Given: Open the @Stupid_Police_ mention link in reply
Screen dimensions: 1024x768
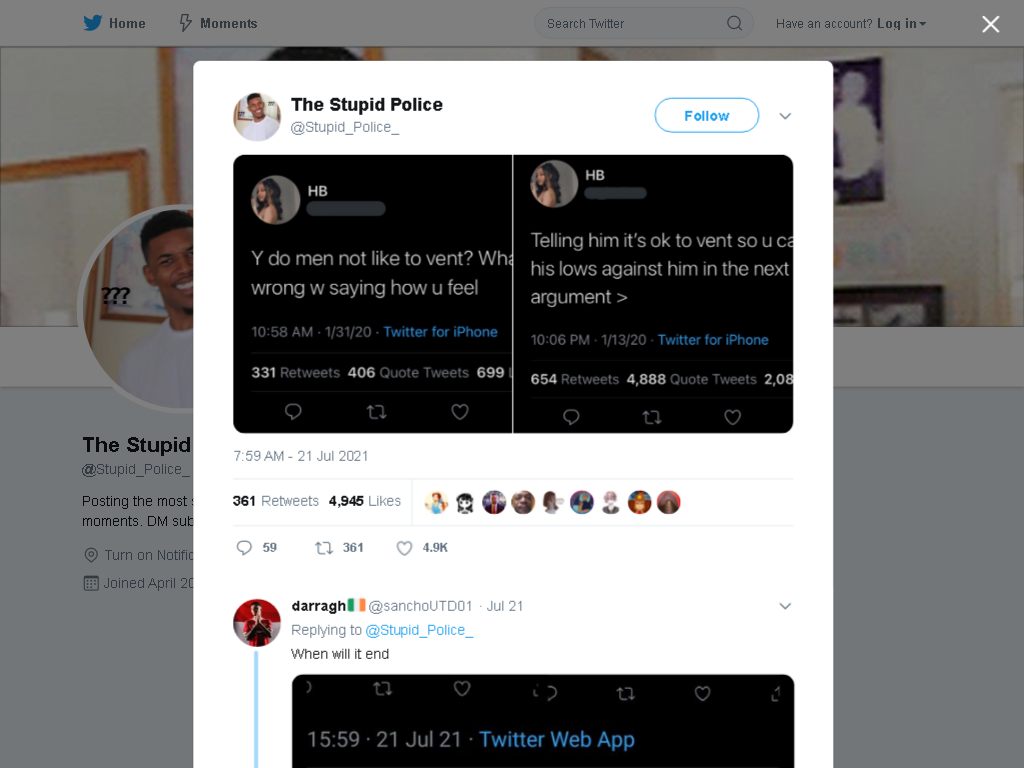Looking at the screenshot, I should point(419,630).
